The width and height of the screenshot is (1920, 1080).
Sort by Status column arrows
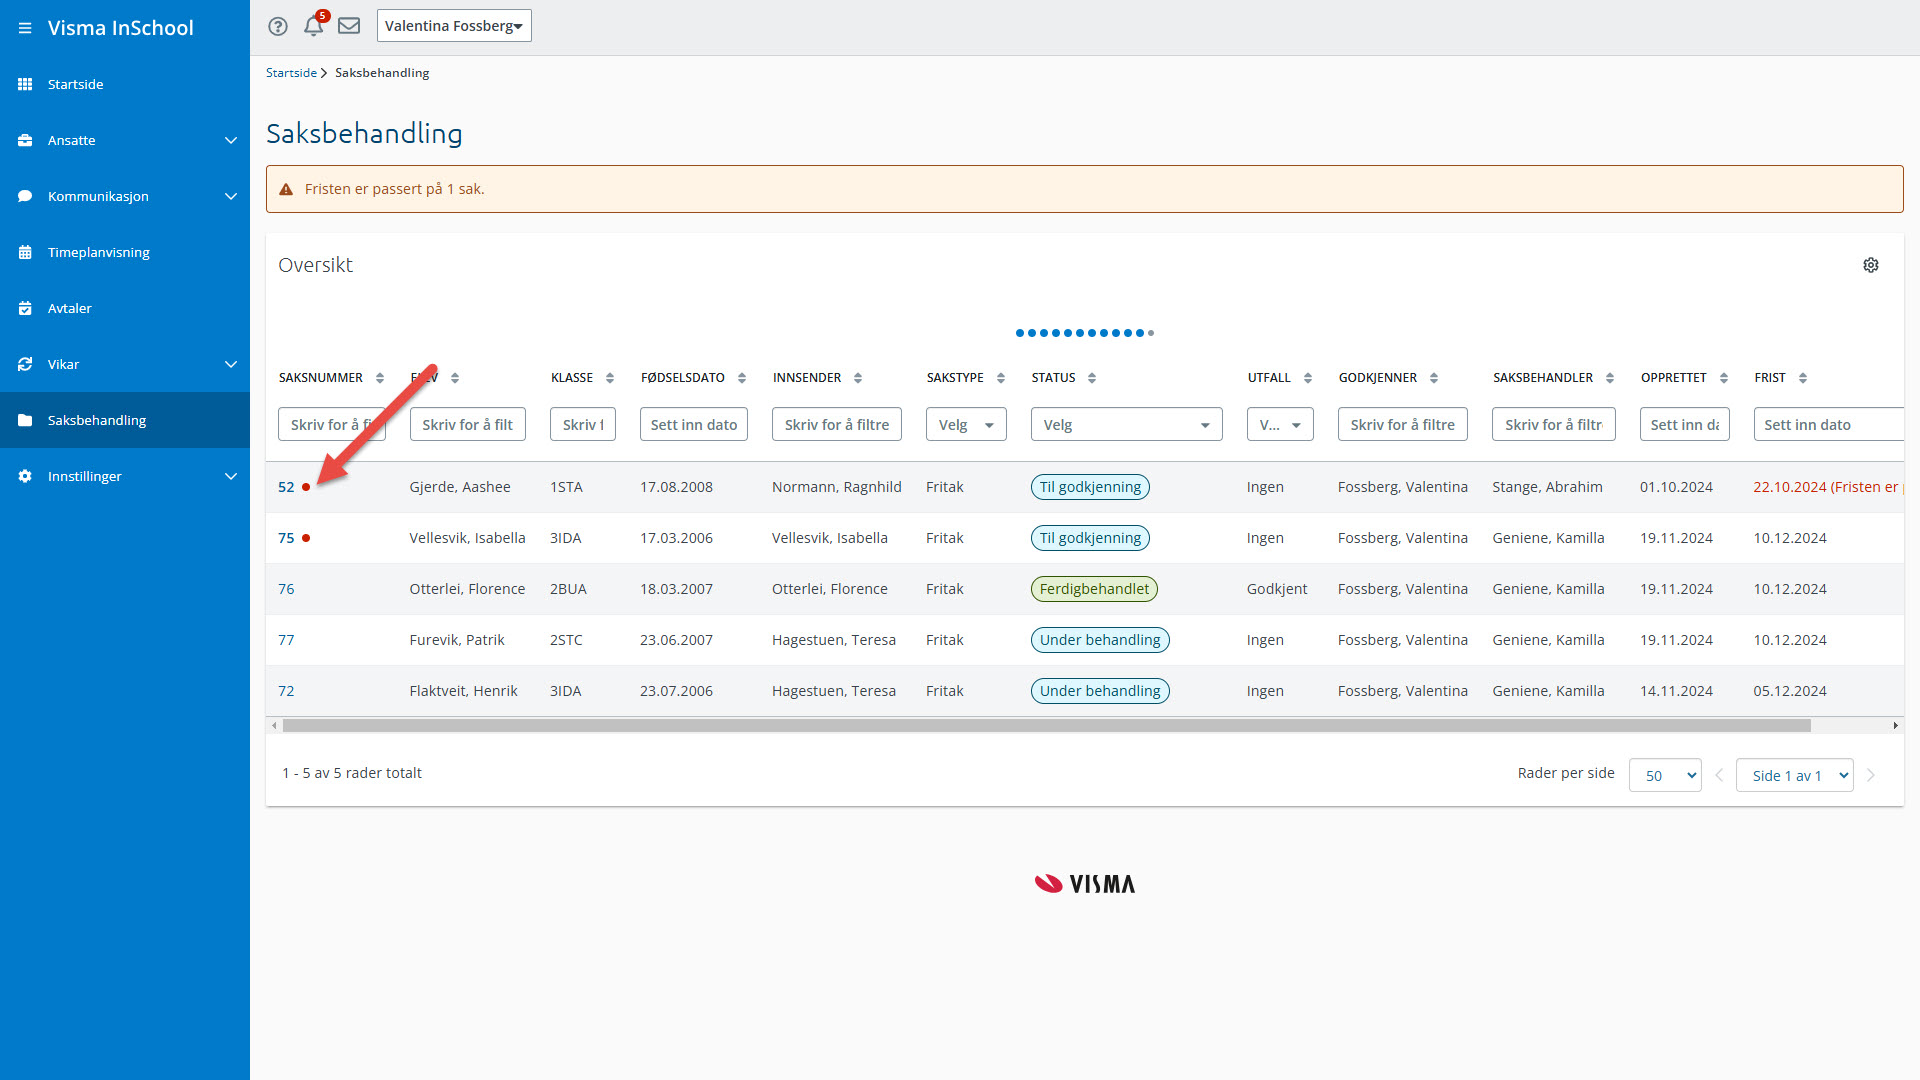point(1092,378)
